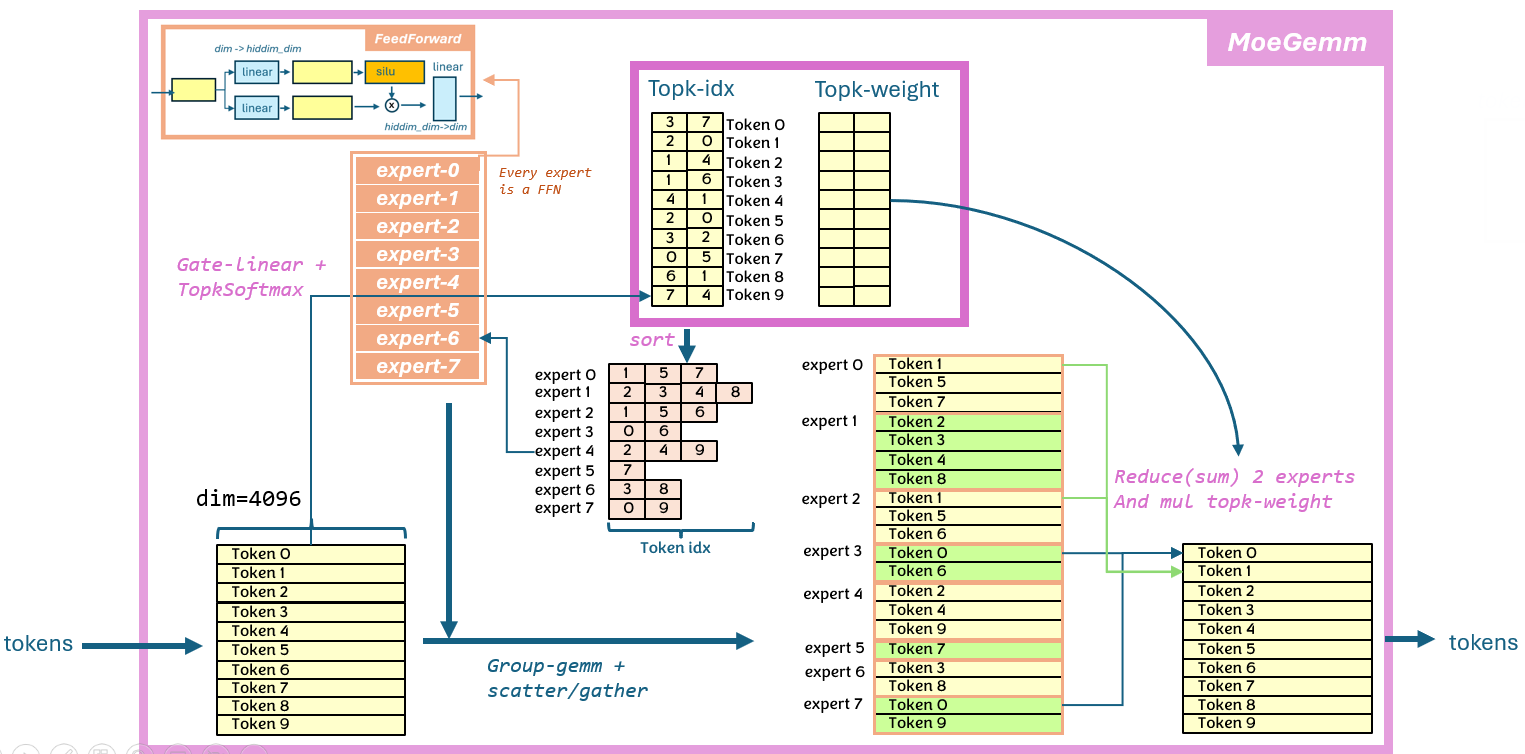Open the see-all-slides grid icon
1525x754 pixels.
pos(100,749)
